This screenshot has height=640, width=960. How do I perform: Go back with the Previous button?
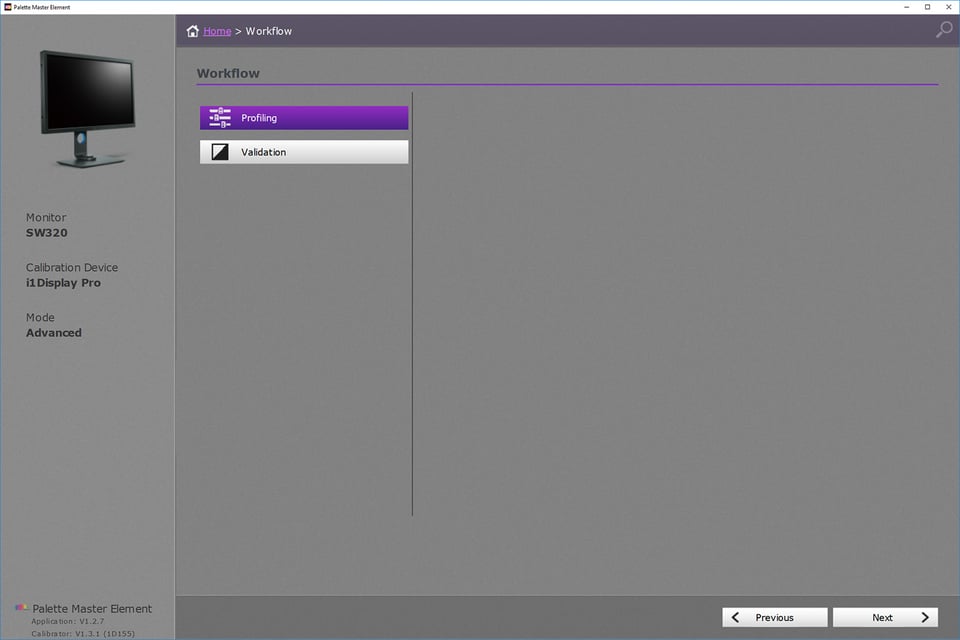pyautogui.click(x=774, y=617)
